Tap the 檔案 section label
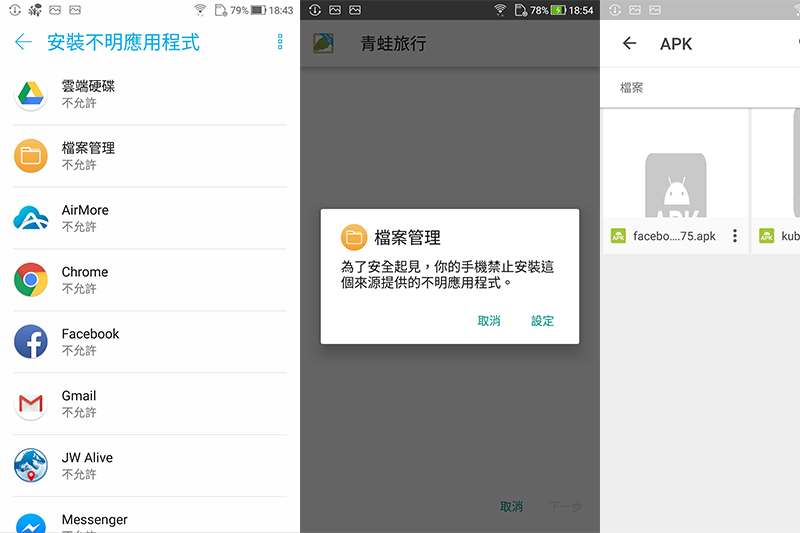Image resolution: width=800 pixels, height=533 pixels. click(x=631, y=88)
